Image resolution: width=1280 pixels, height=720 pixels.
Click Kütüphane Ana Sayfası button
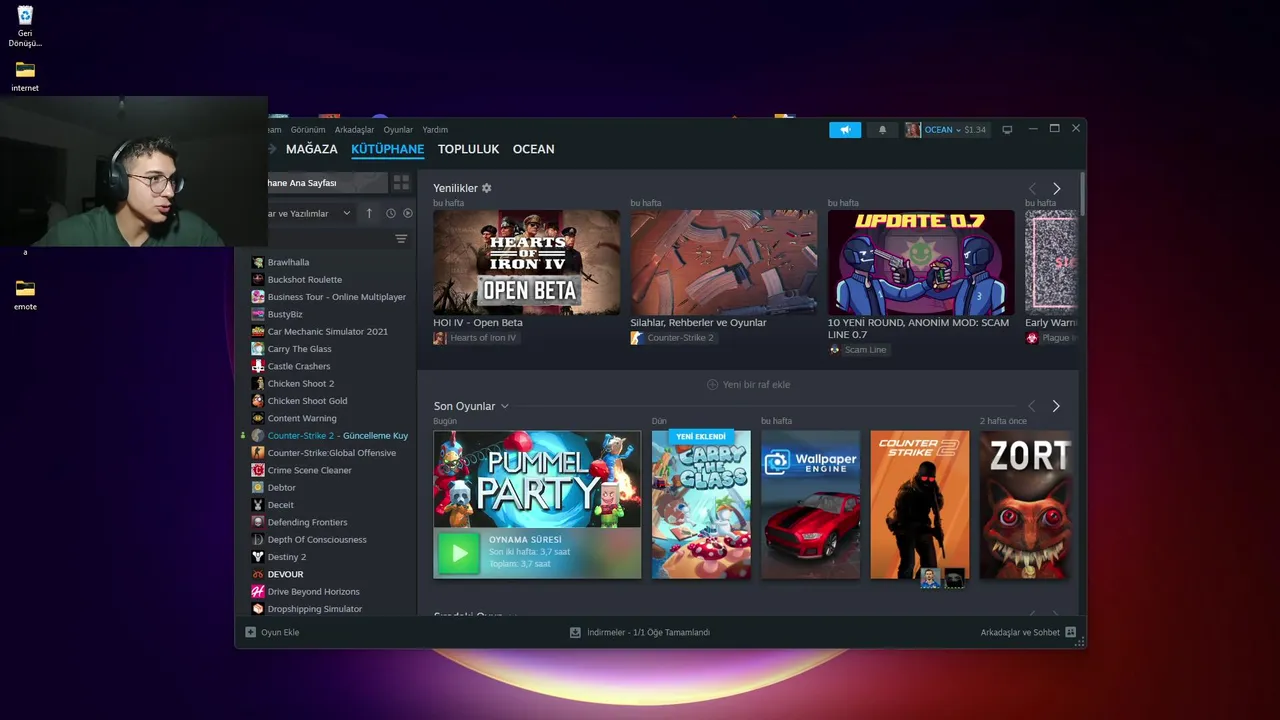point(326,183)
